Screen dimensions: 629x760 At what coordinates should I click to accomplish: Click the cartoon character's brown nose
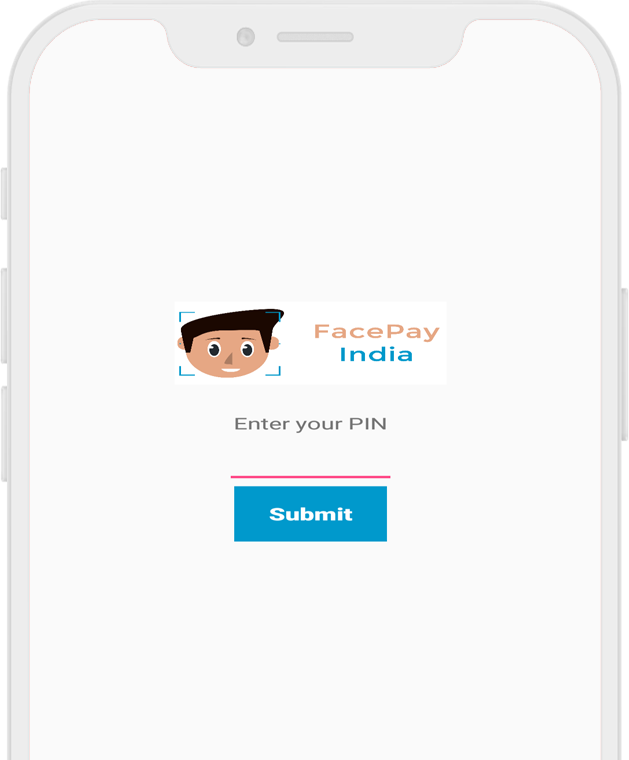(229, 359)
